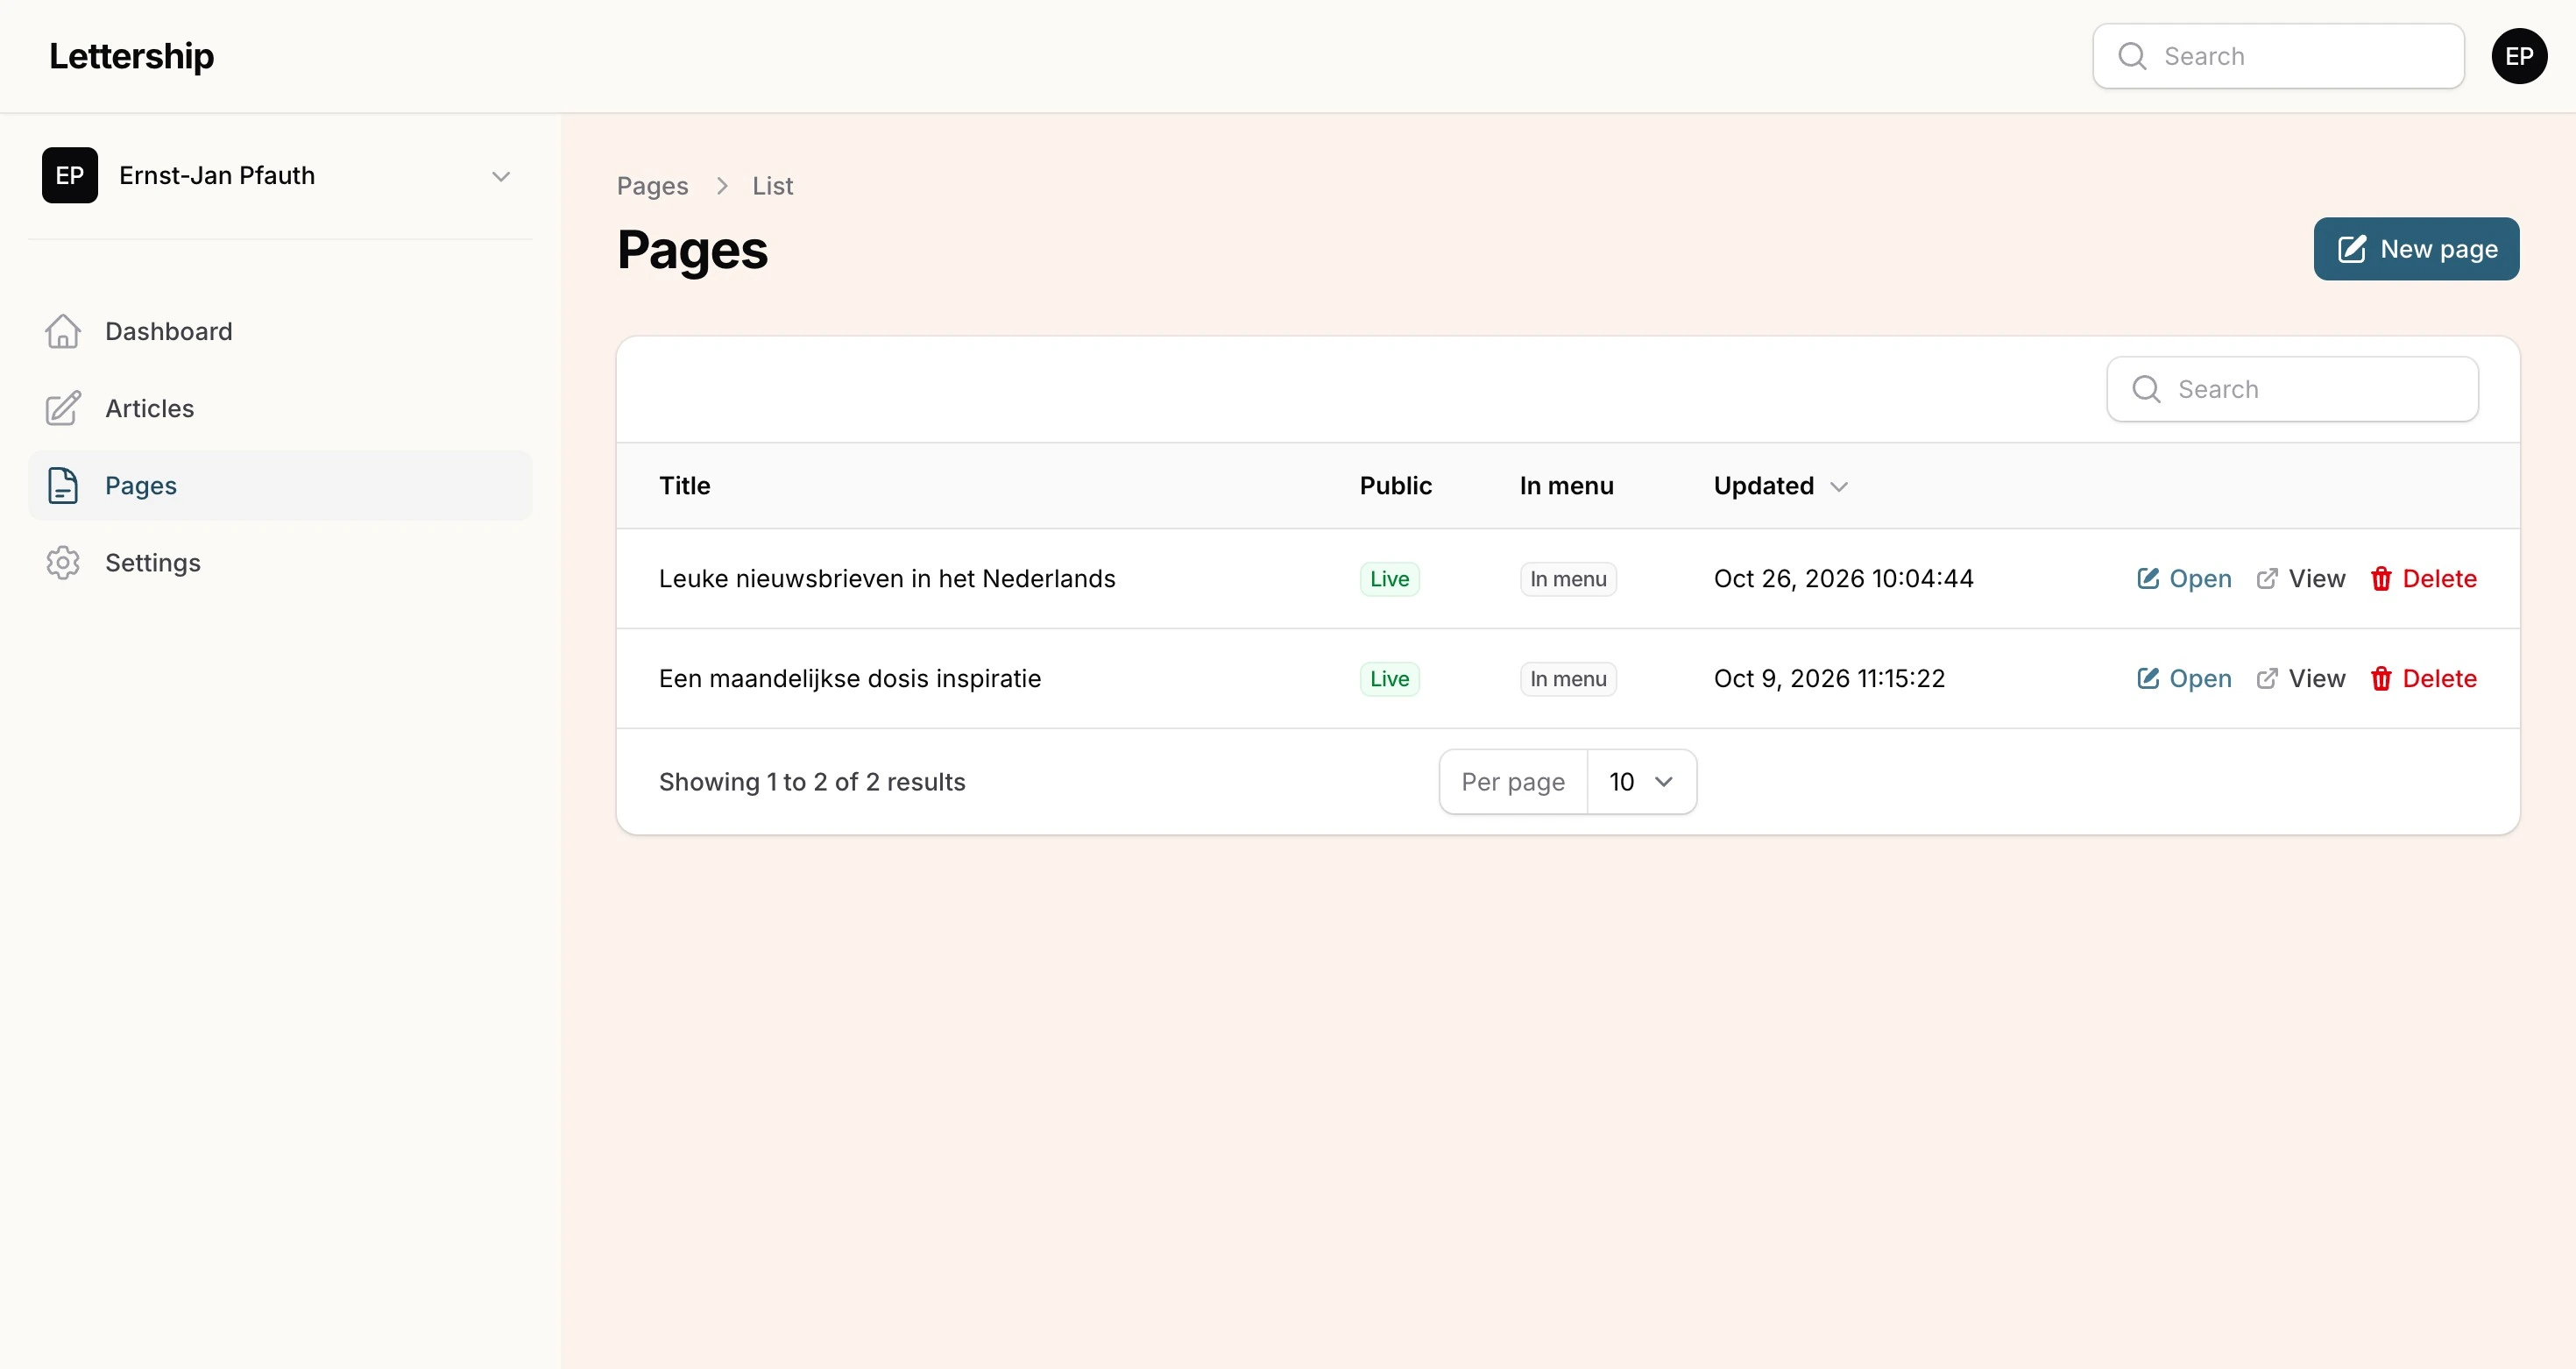
Task: Click the edit icon for Leuke nieuwsbrieven row
Action: tap(2148, 578)
